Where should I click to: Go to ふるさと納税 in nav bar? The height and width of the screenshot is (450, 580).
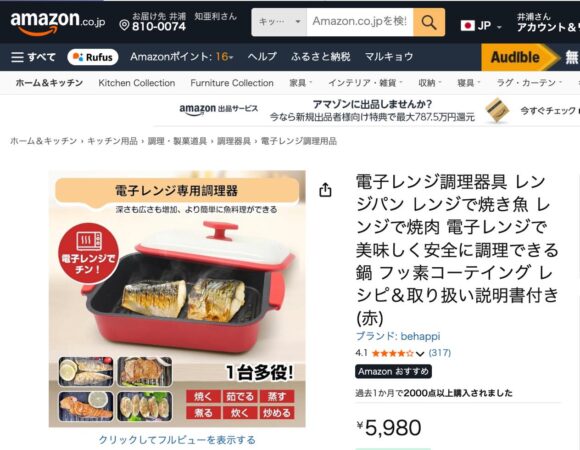pos(320,57)
